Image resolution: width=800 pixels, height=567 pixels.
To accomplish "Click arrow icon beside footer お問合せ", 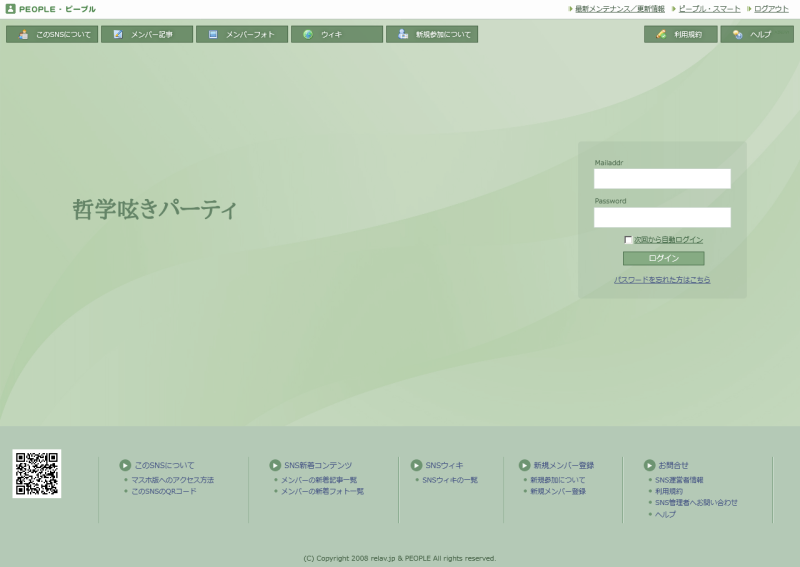I will coord(650,465).
